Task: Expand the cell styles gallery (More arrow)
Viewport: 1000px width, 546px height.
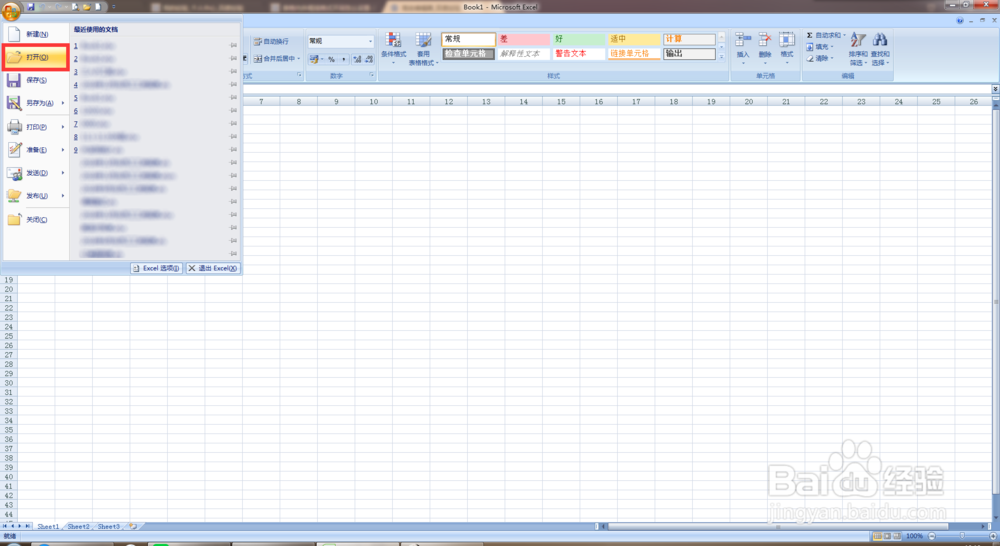Action: pos(721,57)
